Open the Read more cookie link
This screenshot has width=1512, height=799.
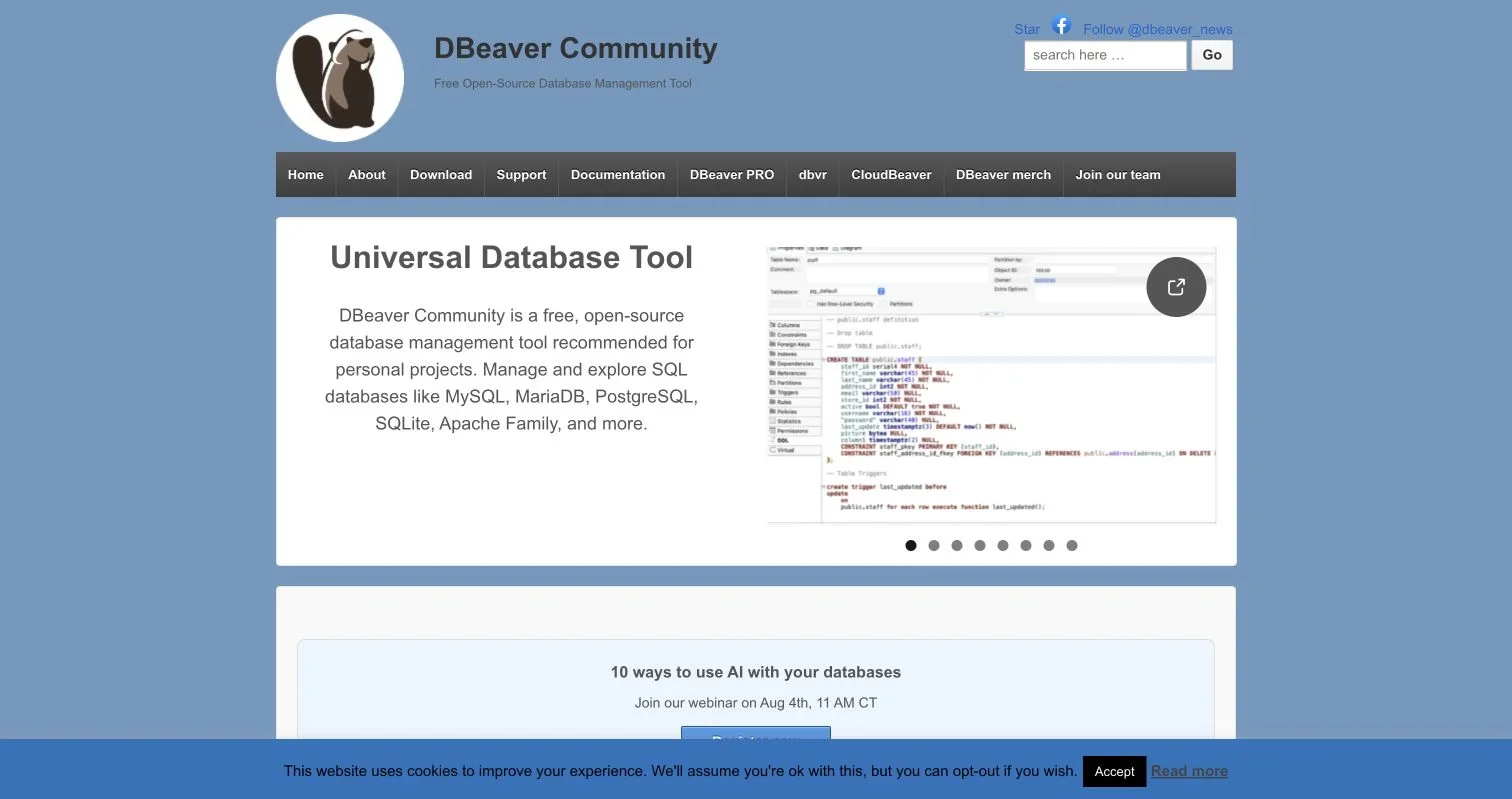[1189, 771]
